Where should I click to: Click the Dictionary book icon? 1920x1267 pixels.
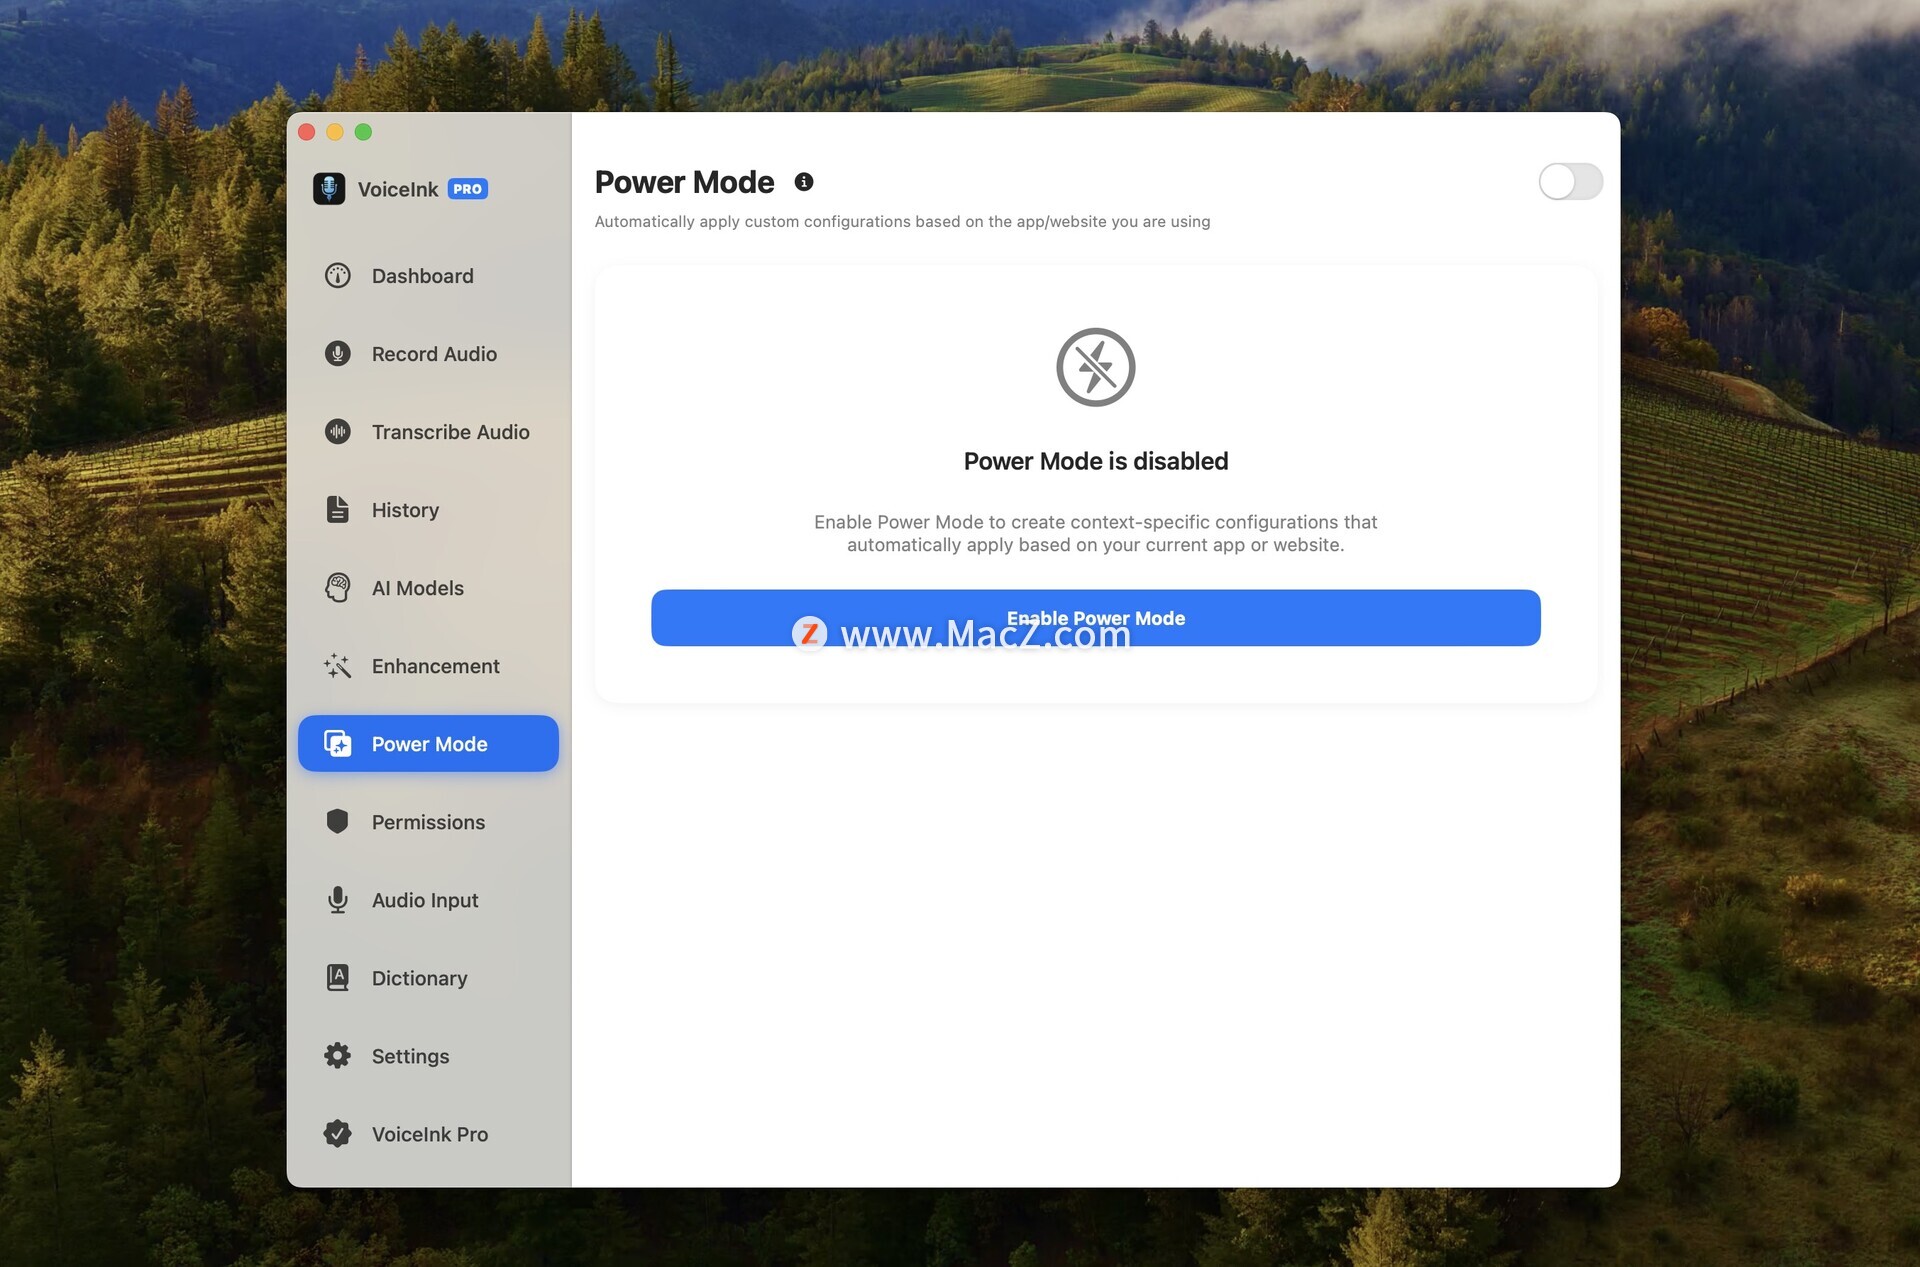click(338, 978)
